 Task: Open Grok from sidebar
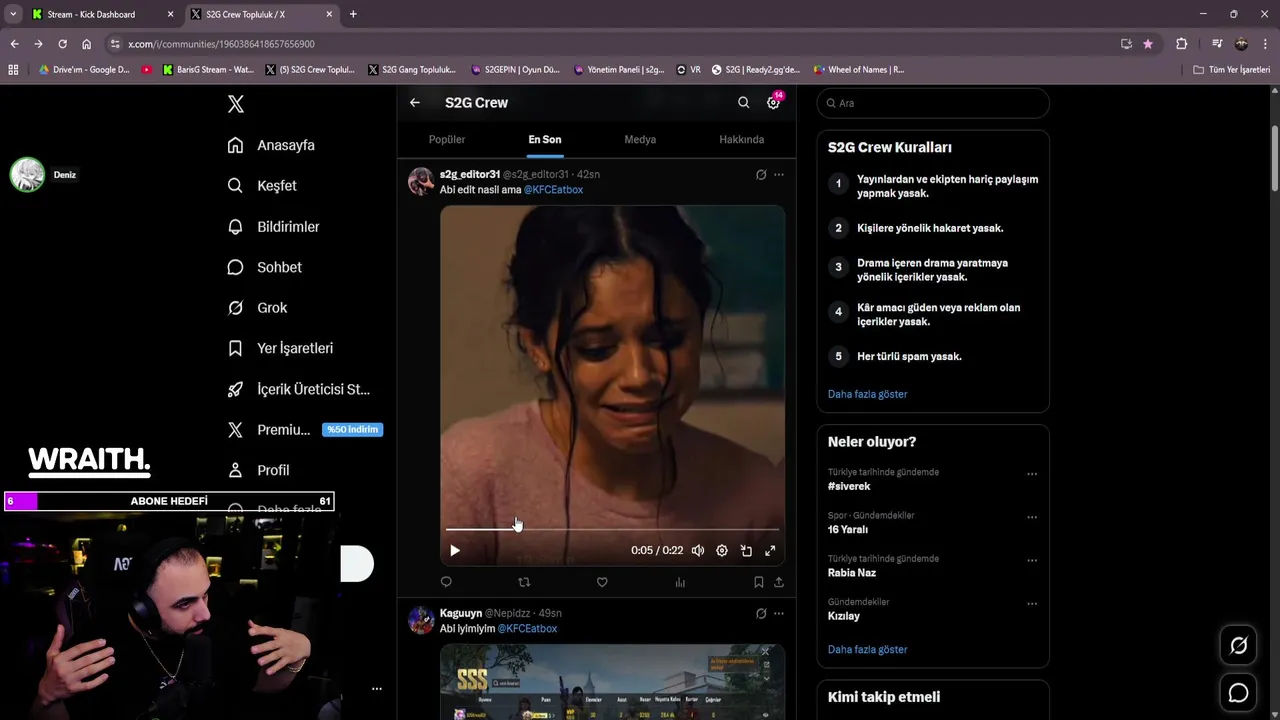pos(257,308)
